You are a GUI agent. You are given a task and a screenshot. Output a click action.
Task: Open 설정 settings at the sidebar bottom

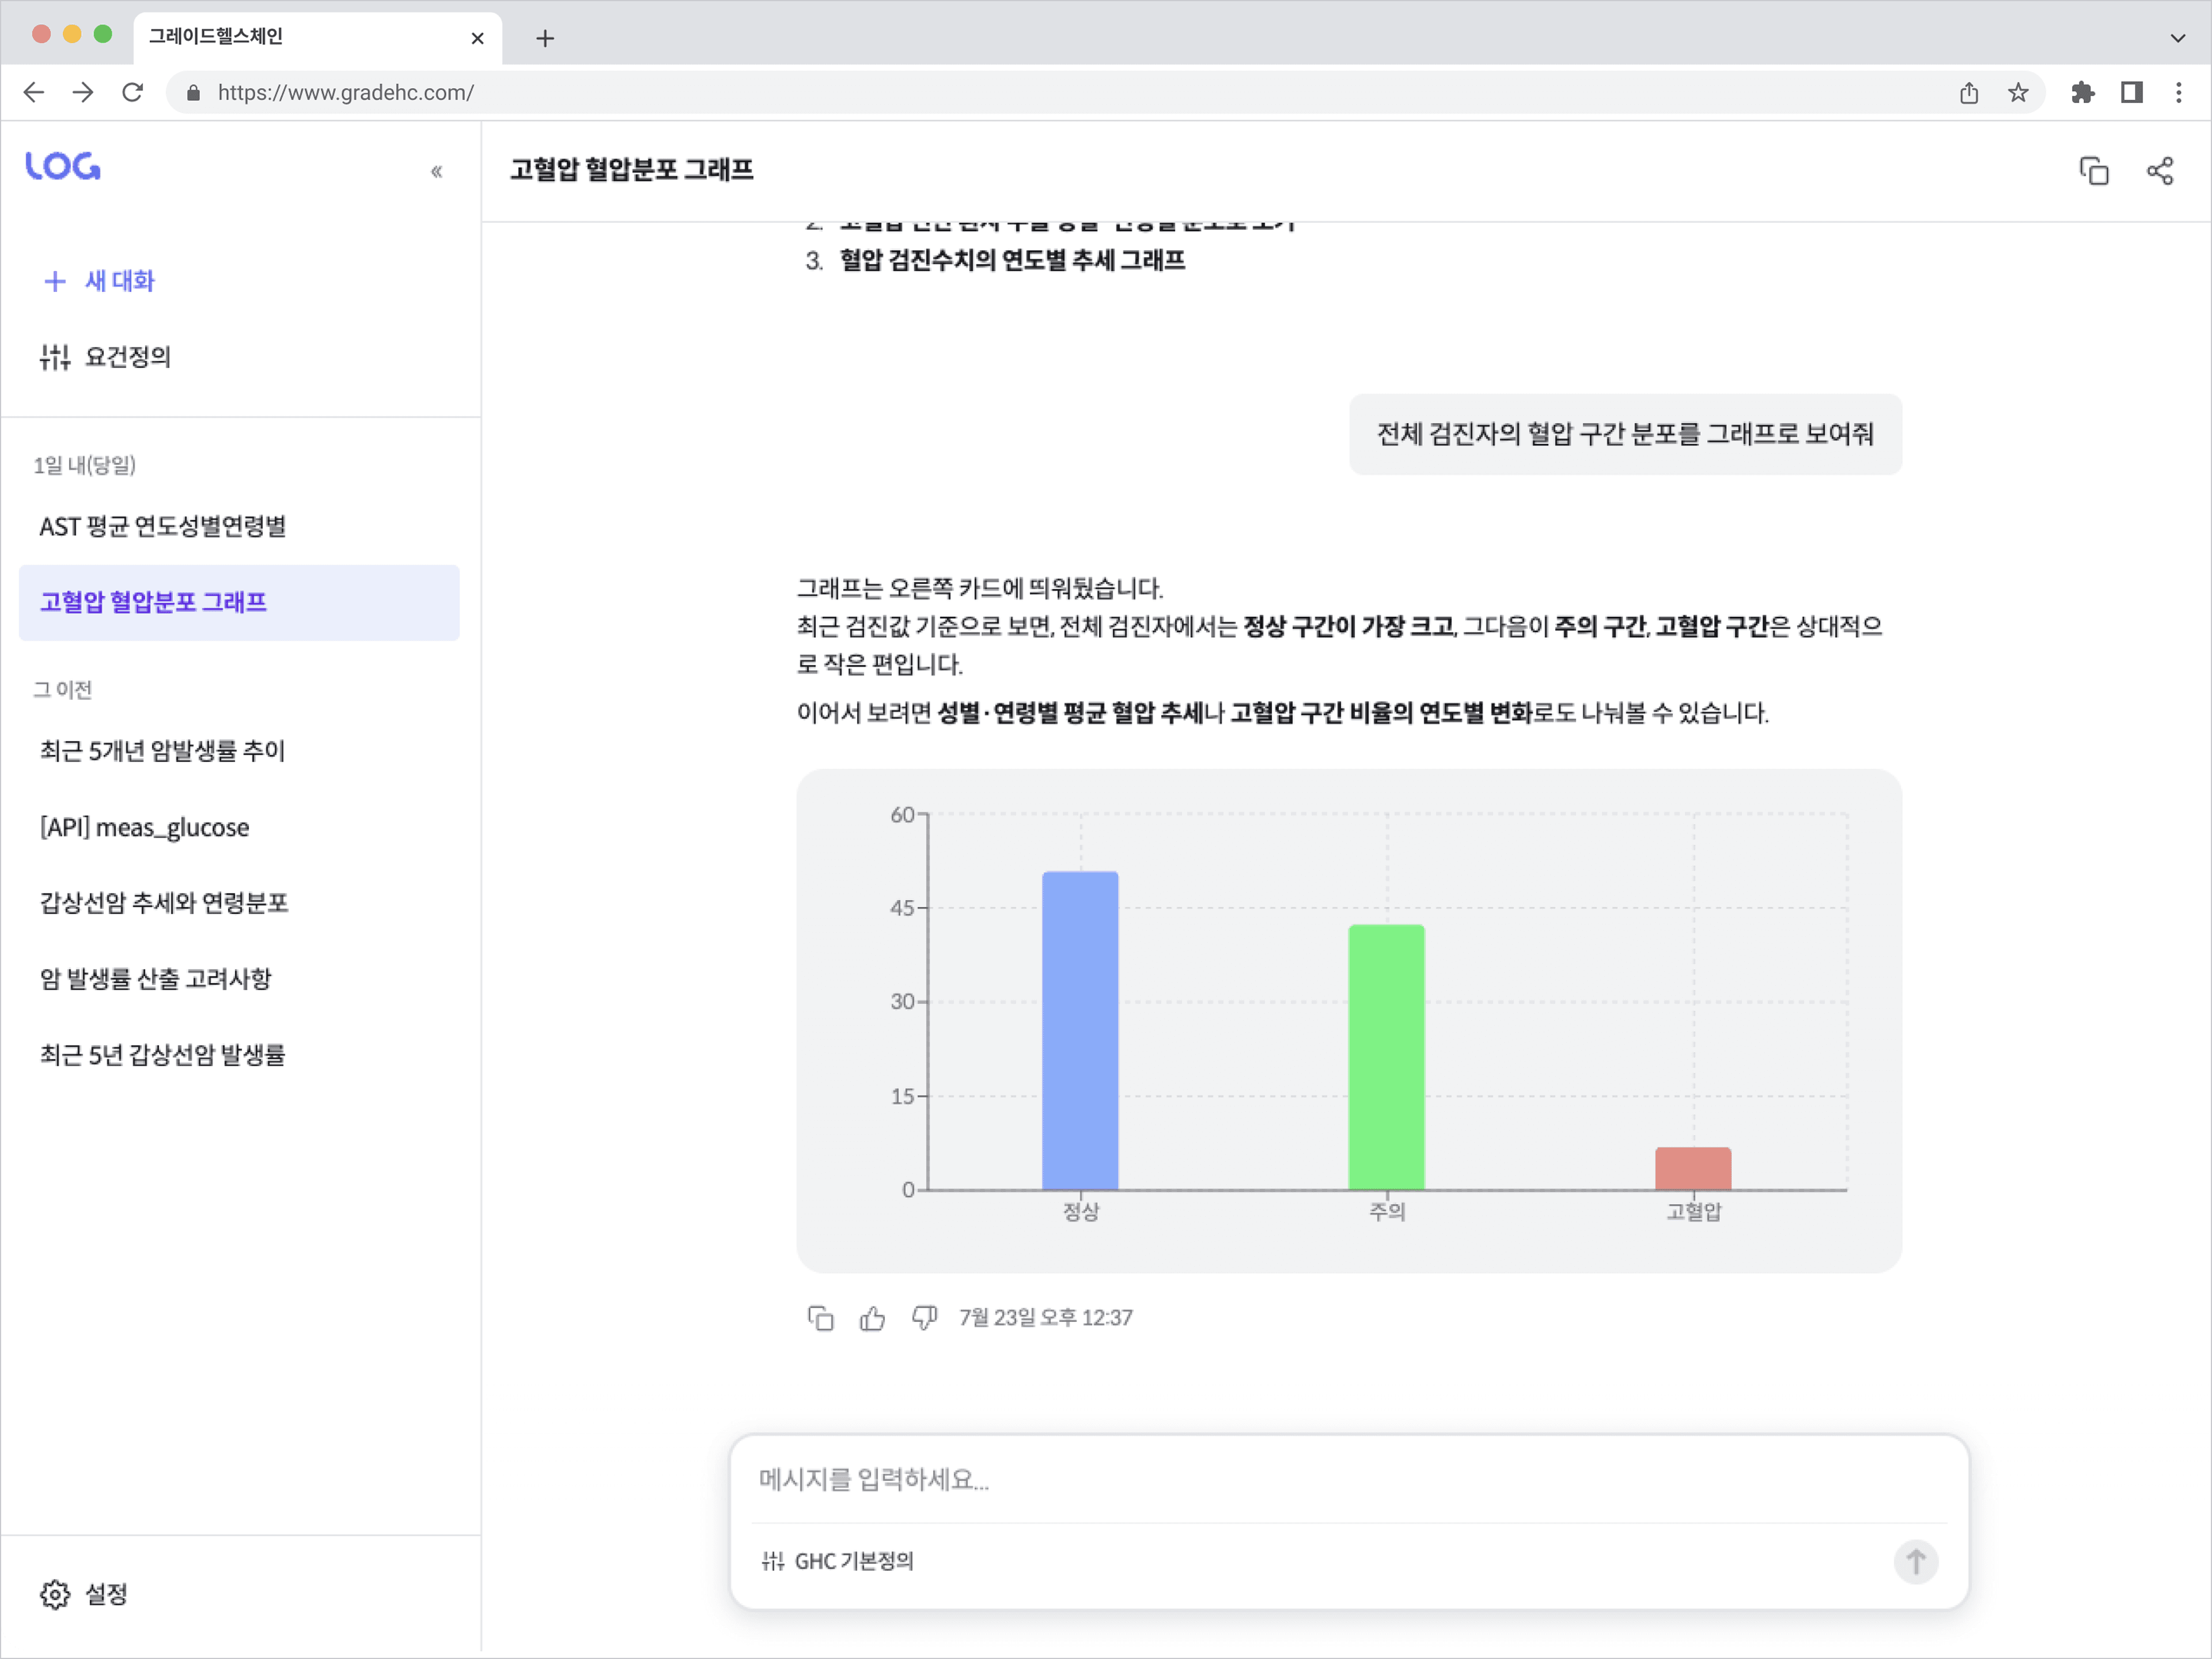pyautogui.click(x=84, y=1594)
